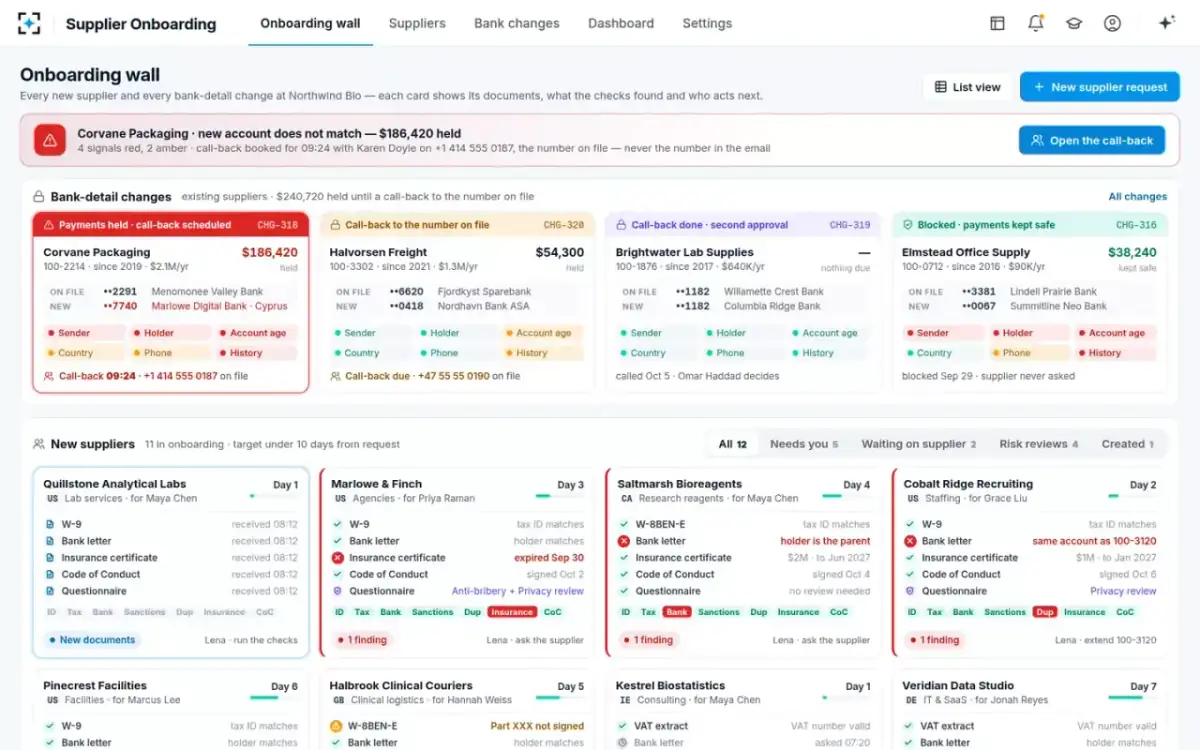Click the clock icon on Kestrel Bank letter
The height and width of the screenshot is (750, 1200).
(622, 743)
